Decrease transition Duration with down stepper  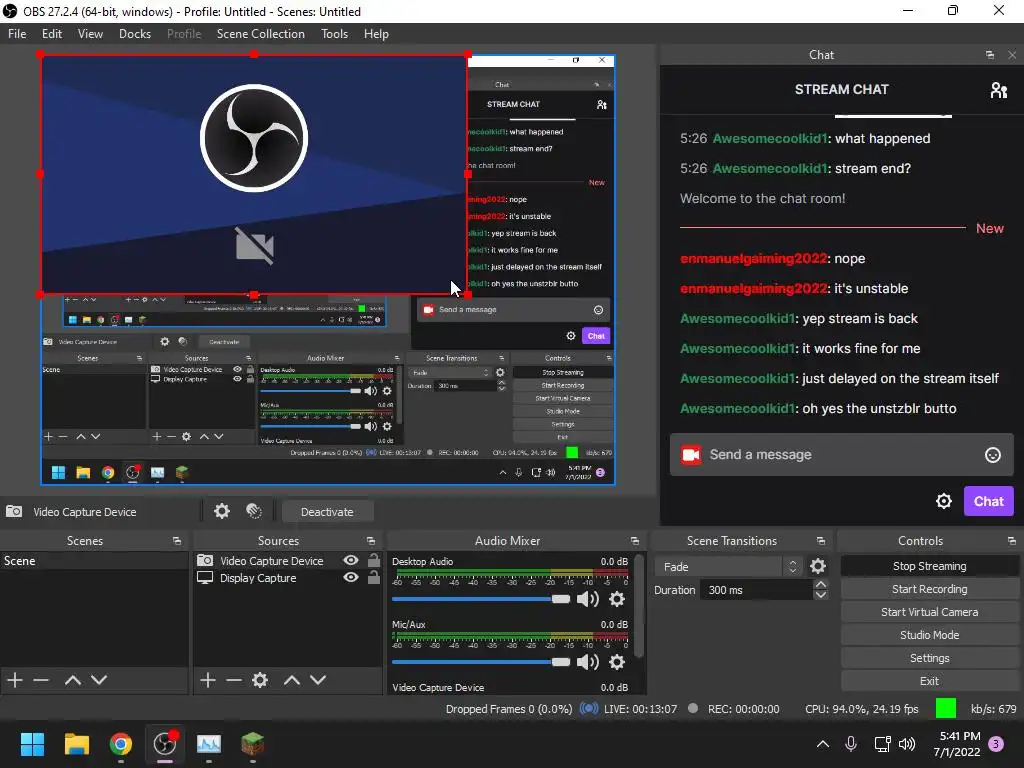click(x=821, y=595)
